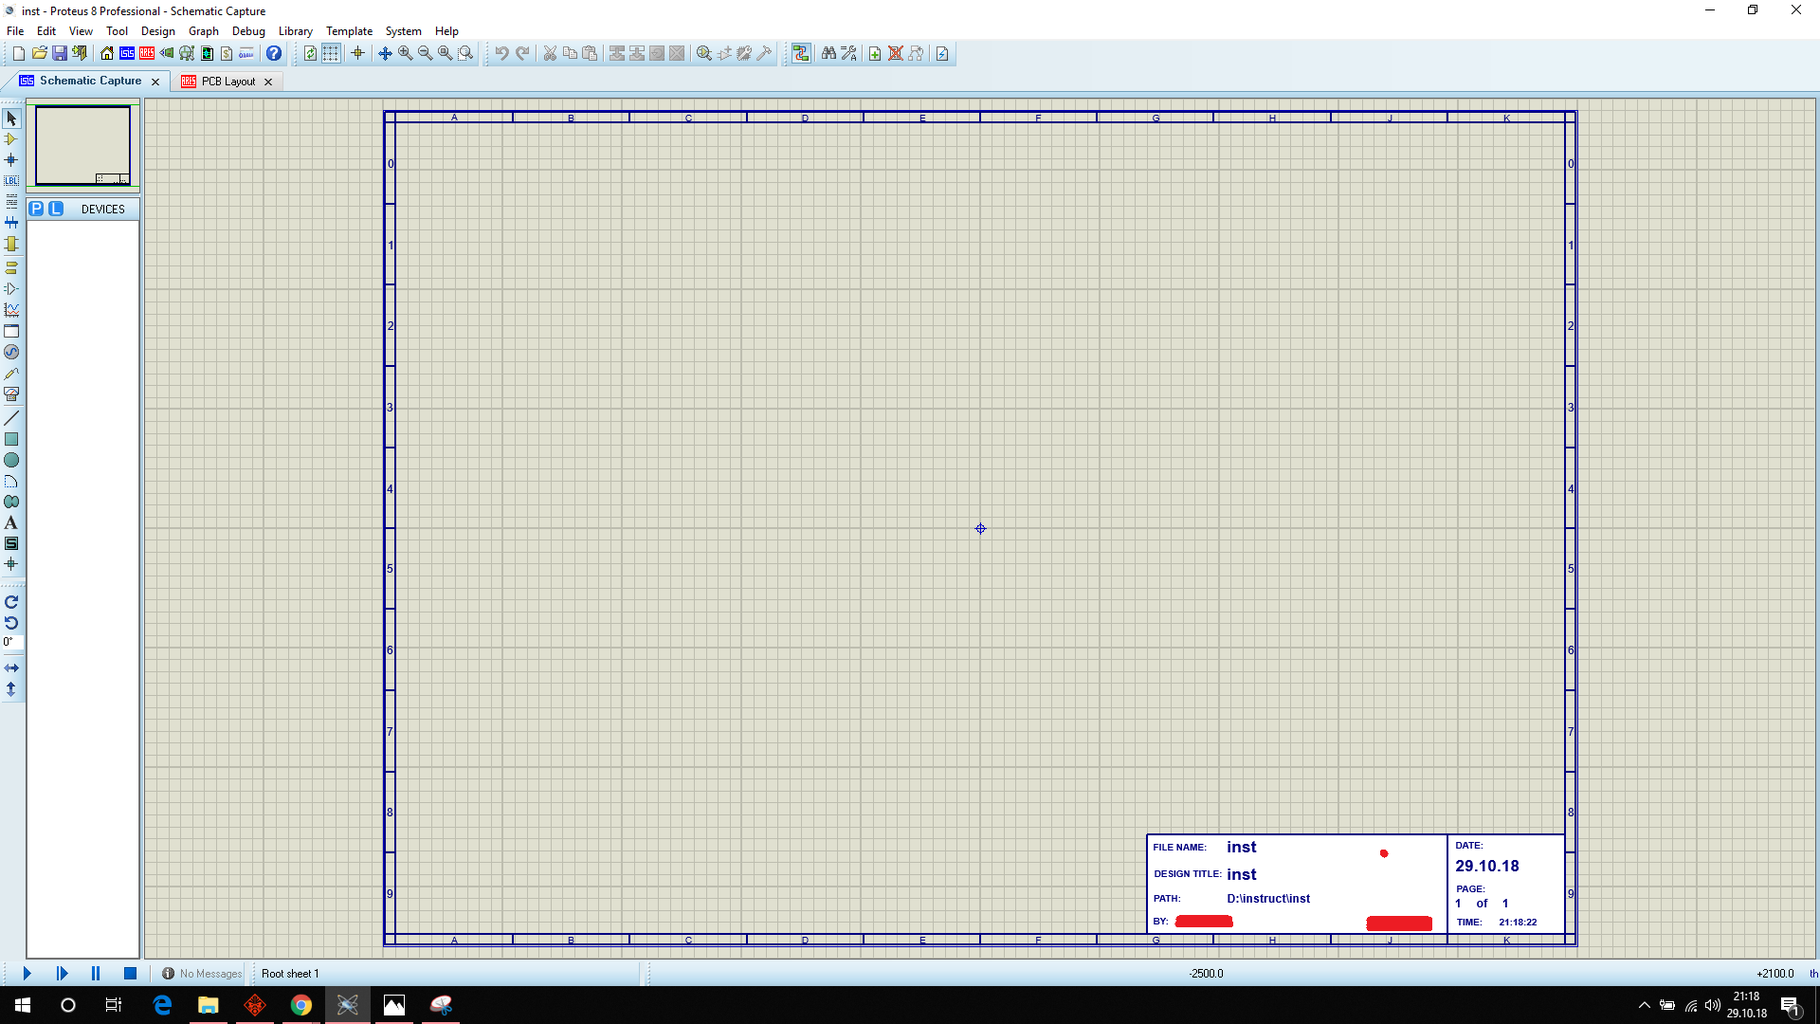Viewport: 1820px width, 1024px height.
Task: Select the 2D Graphics Line tool
Action: 11,418
